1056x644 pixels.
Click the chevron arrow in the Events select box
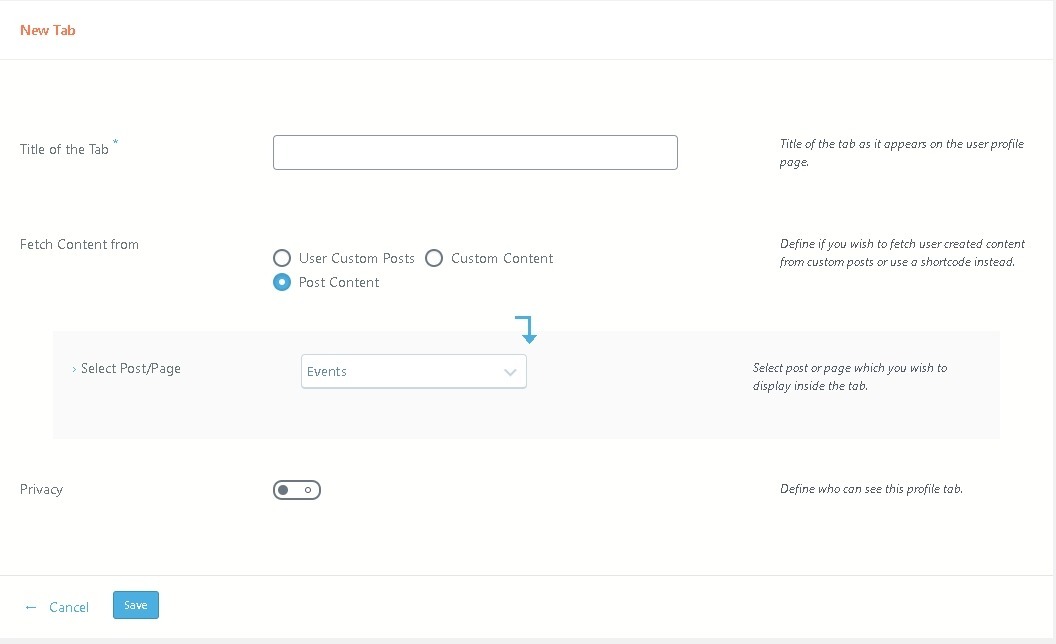pyautogui.click(x=510, y=372)
